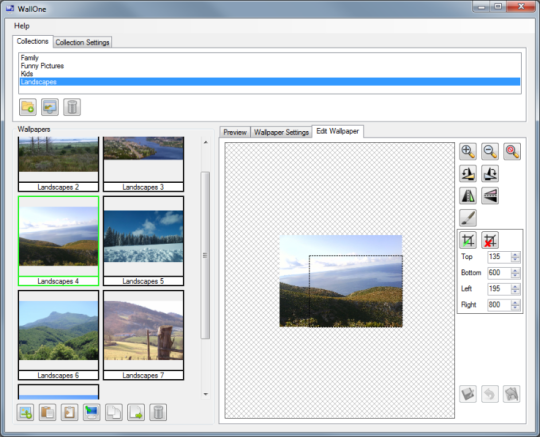
Task: Click the export wallpaper green arrow icon
Action: tap(136, 412)
